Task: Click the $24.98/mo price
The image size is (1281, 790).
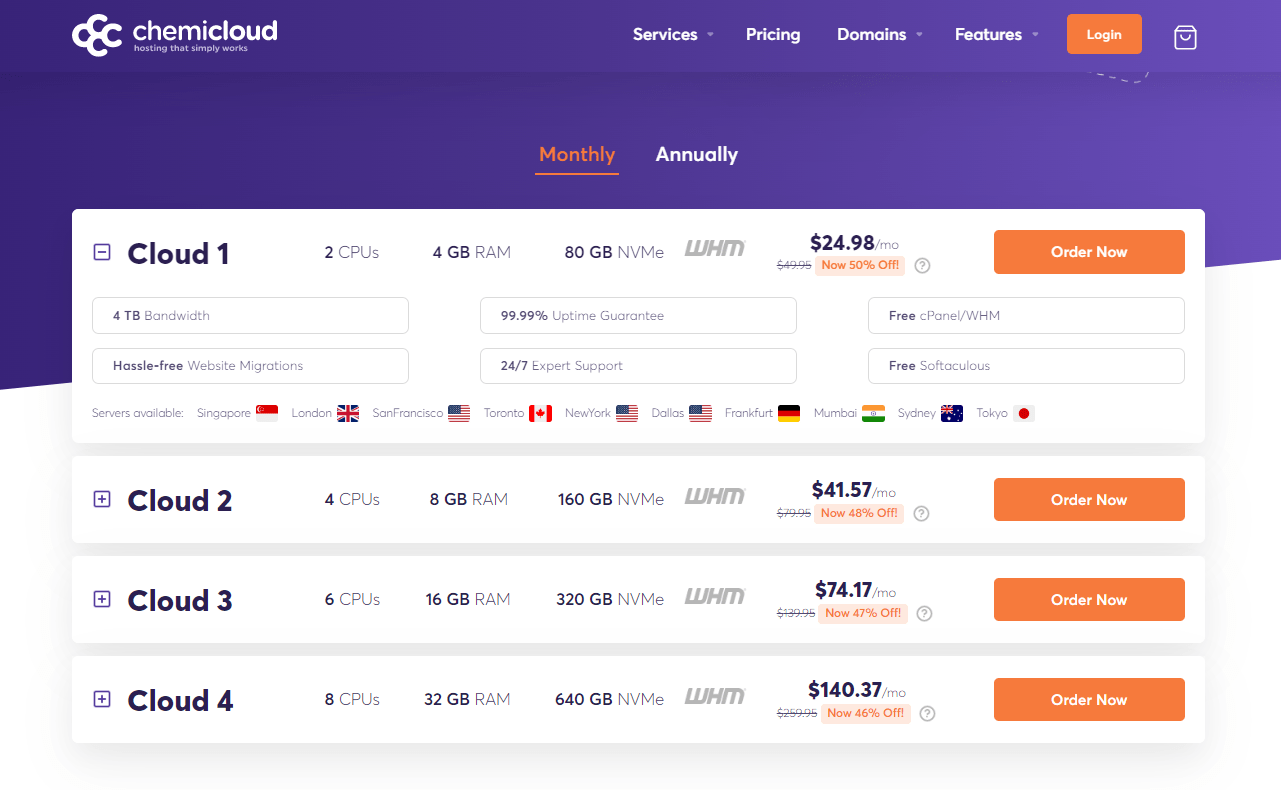Action: point(854,243)
